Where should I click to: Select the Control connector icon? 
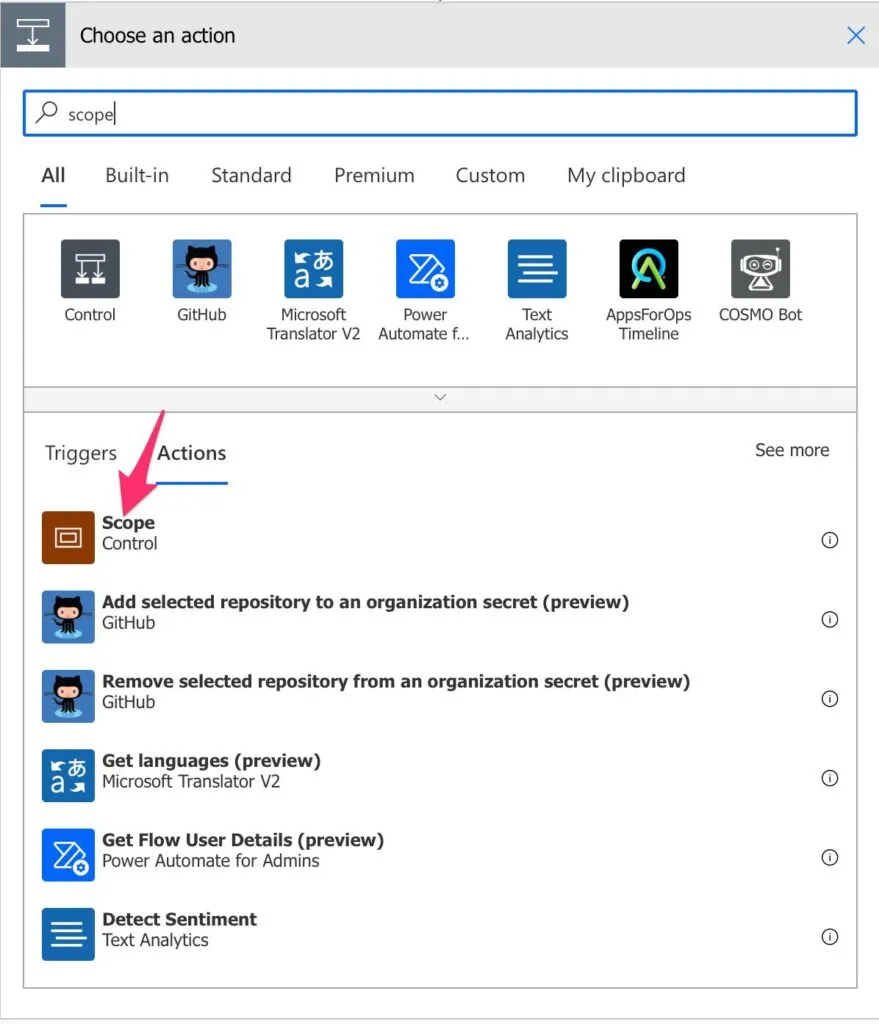(90, 269)
